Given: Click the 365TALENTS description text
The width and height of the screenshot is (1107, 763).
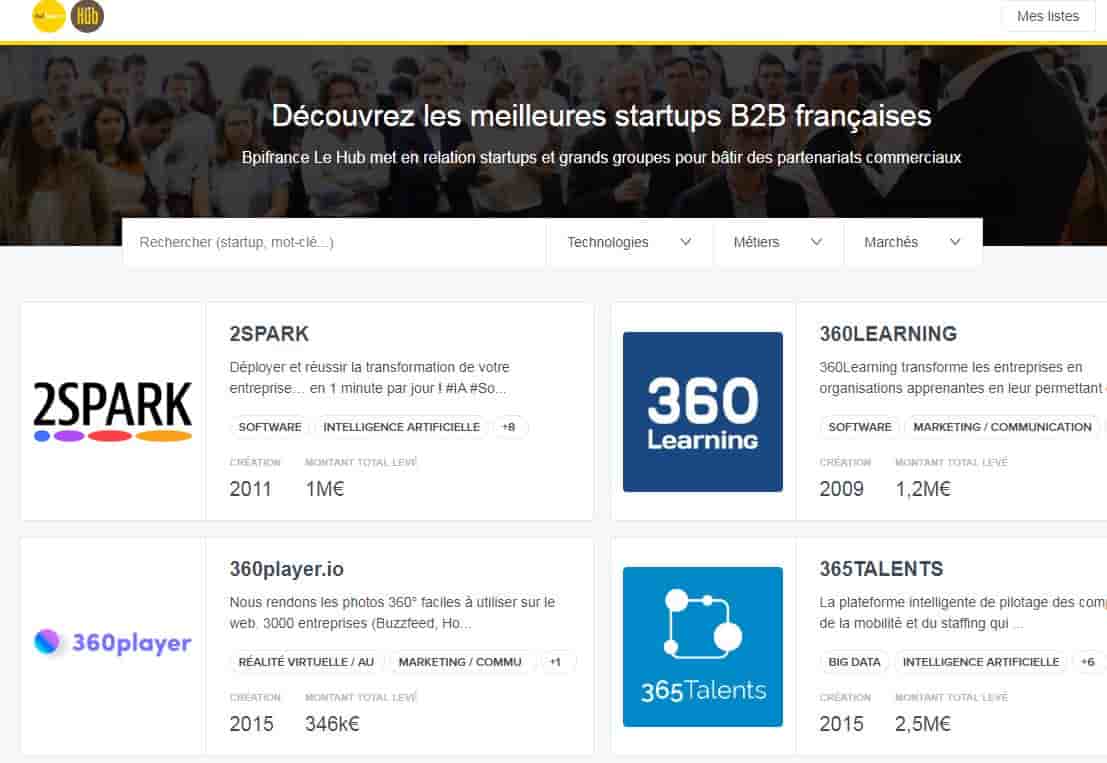Looking at the screenshot, I should (x=962, y=613).
